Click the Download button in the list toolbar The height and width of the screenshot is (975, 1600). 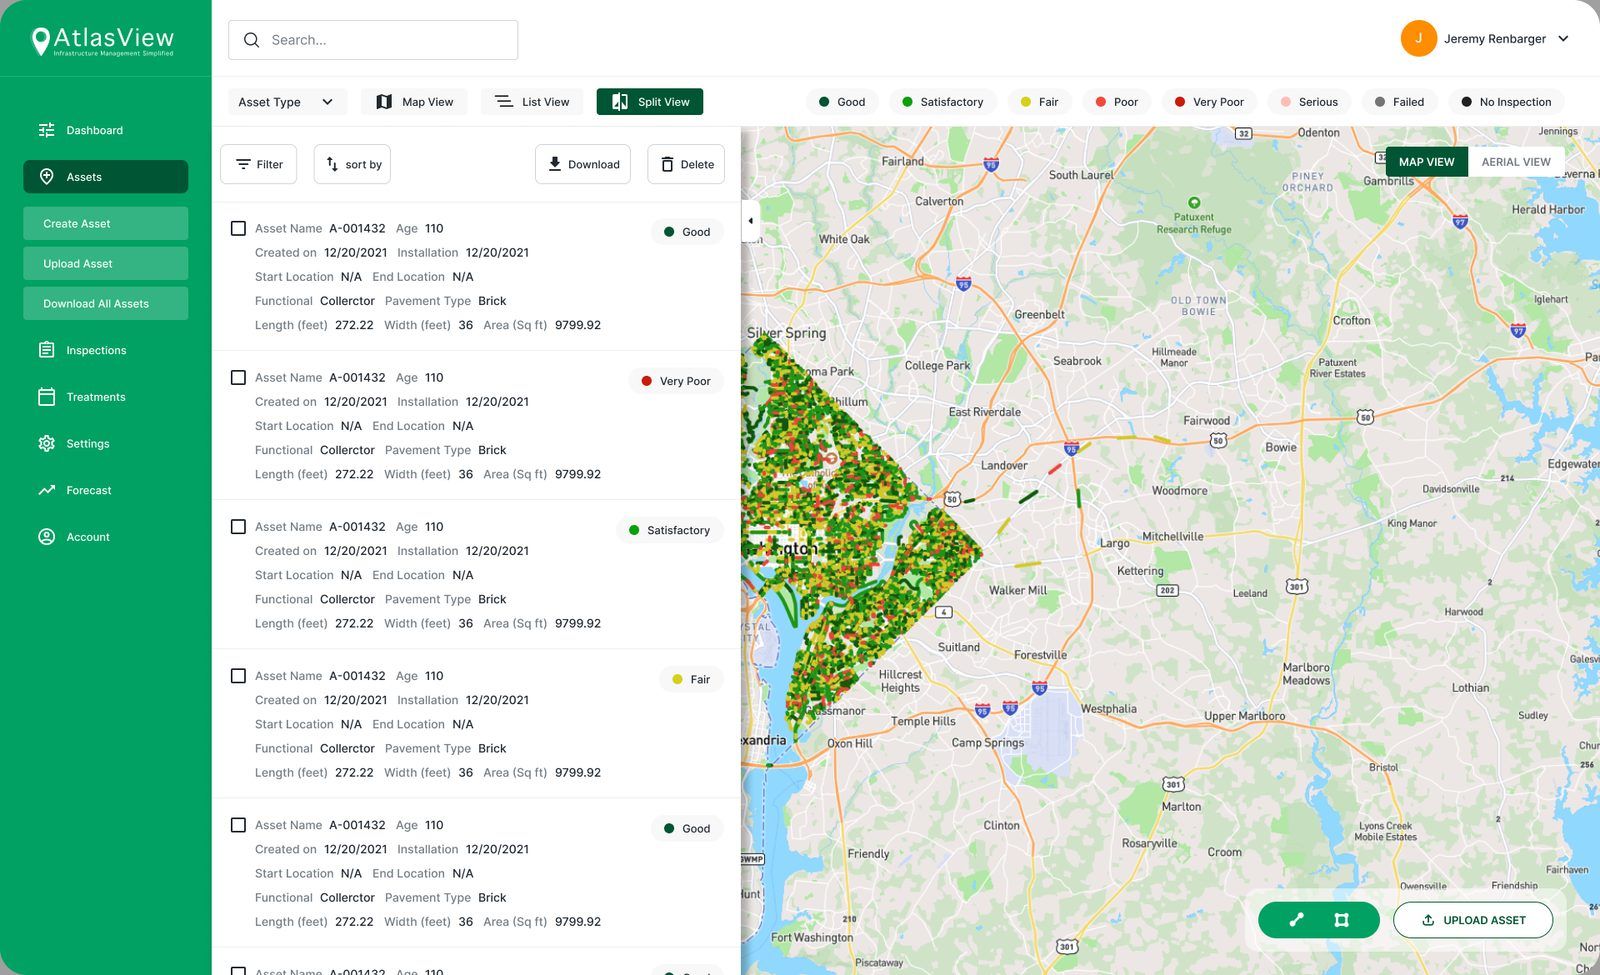pos(583,164)
